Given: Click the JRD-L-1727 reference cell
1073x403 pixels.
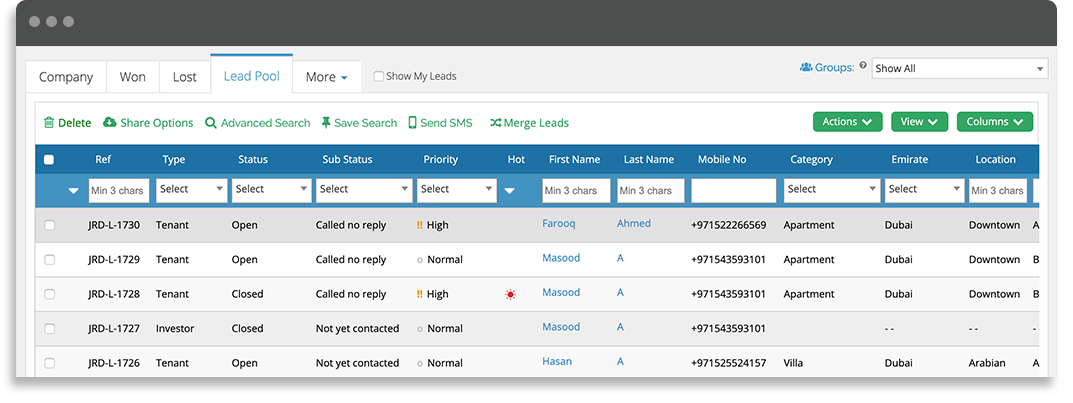Looking at the screenshot, I should tap(114, 328).
